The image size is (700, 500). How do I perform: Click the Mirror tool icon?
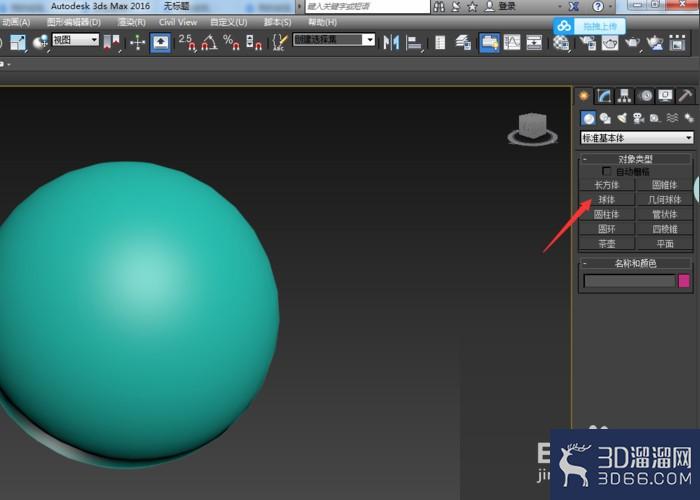pyautogui.click(x=391, y=43)
